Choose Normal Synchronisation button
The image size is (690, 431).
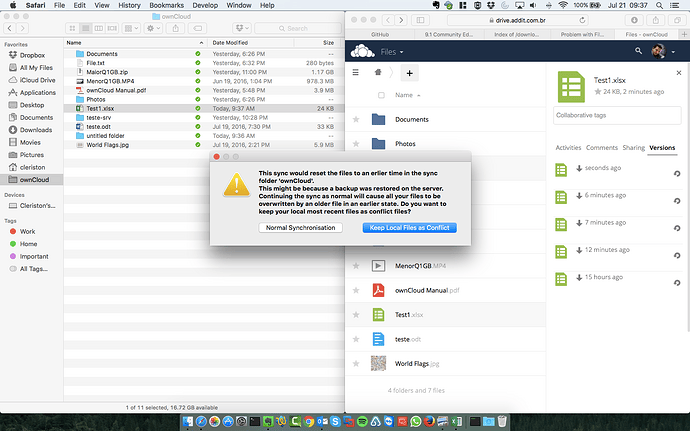tap(300, 228)
